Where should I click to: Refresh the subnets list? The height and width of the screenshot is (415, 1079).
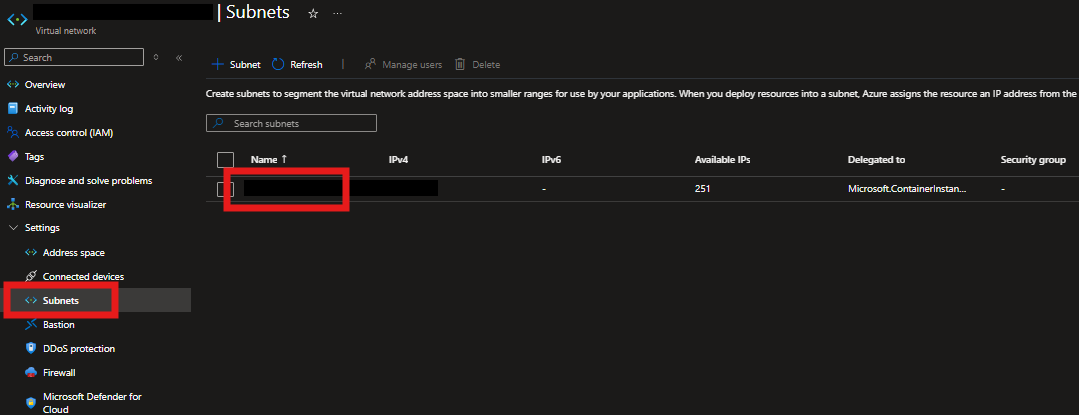(297, 65)
